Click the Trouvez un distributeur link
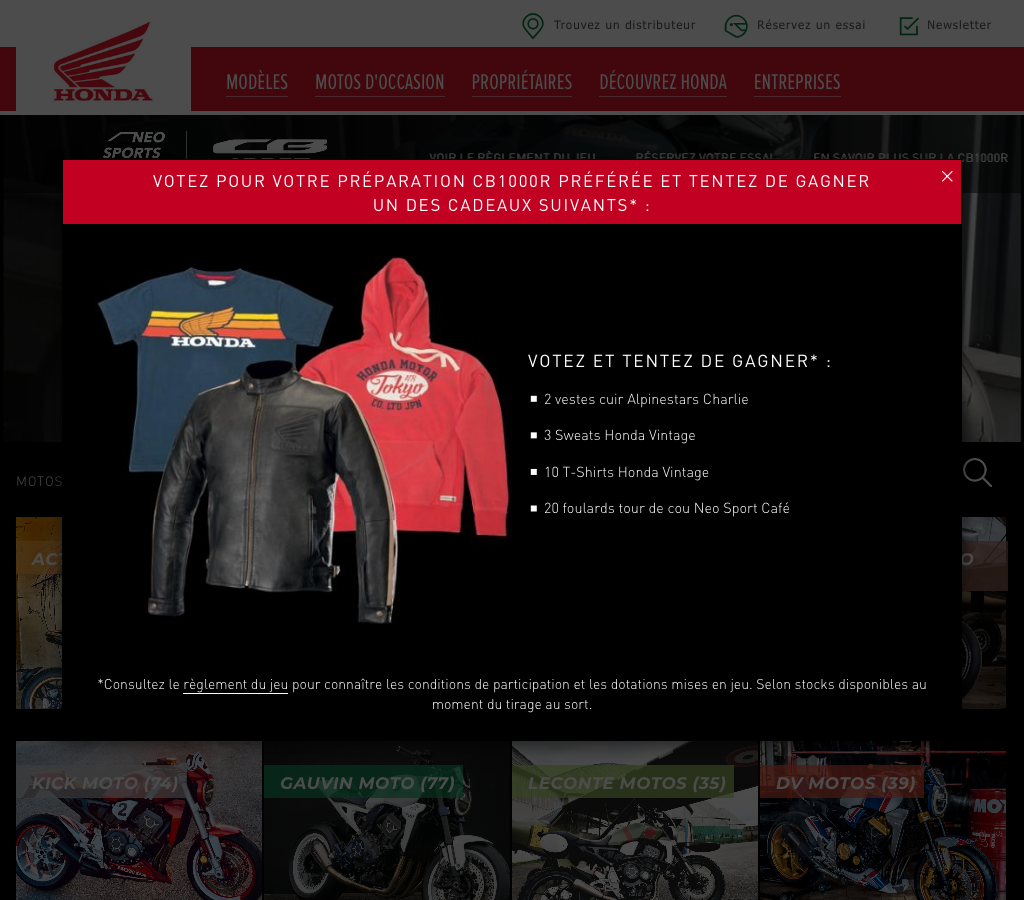This screenshot has height=900, width=1024. (x=624, y=25)
